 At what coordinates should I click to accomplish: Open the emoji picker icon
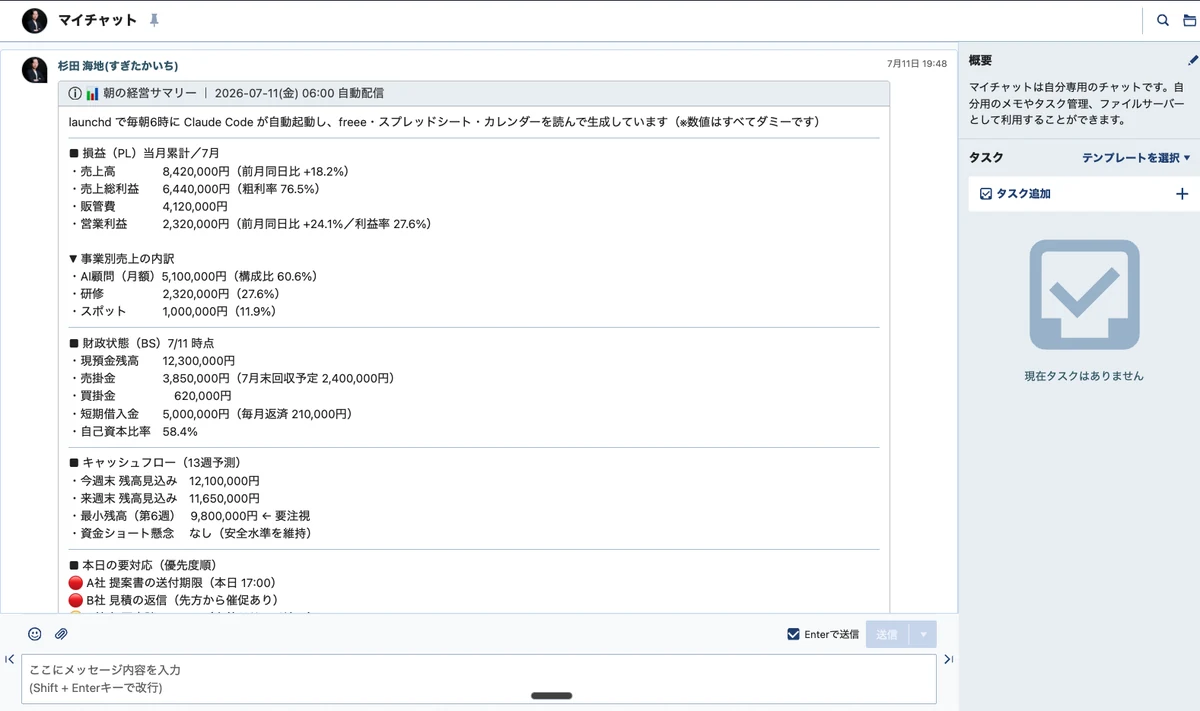pos(35,634)
